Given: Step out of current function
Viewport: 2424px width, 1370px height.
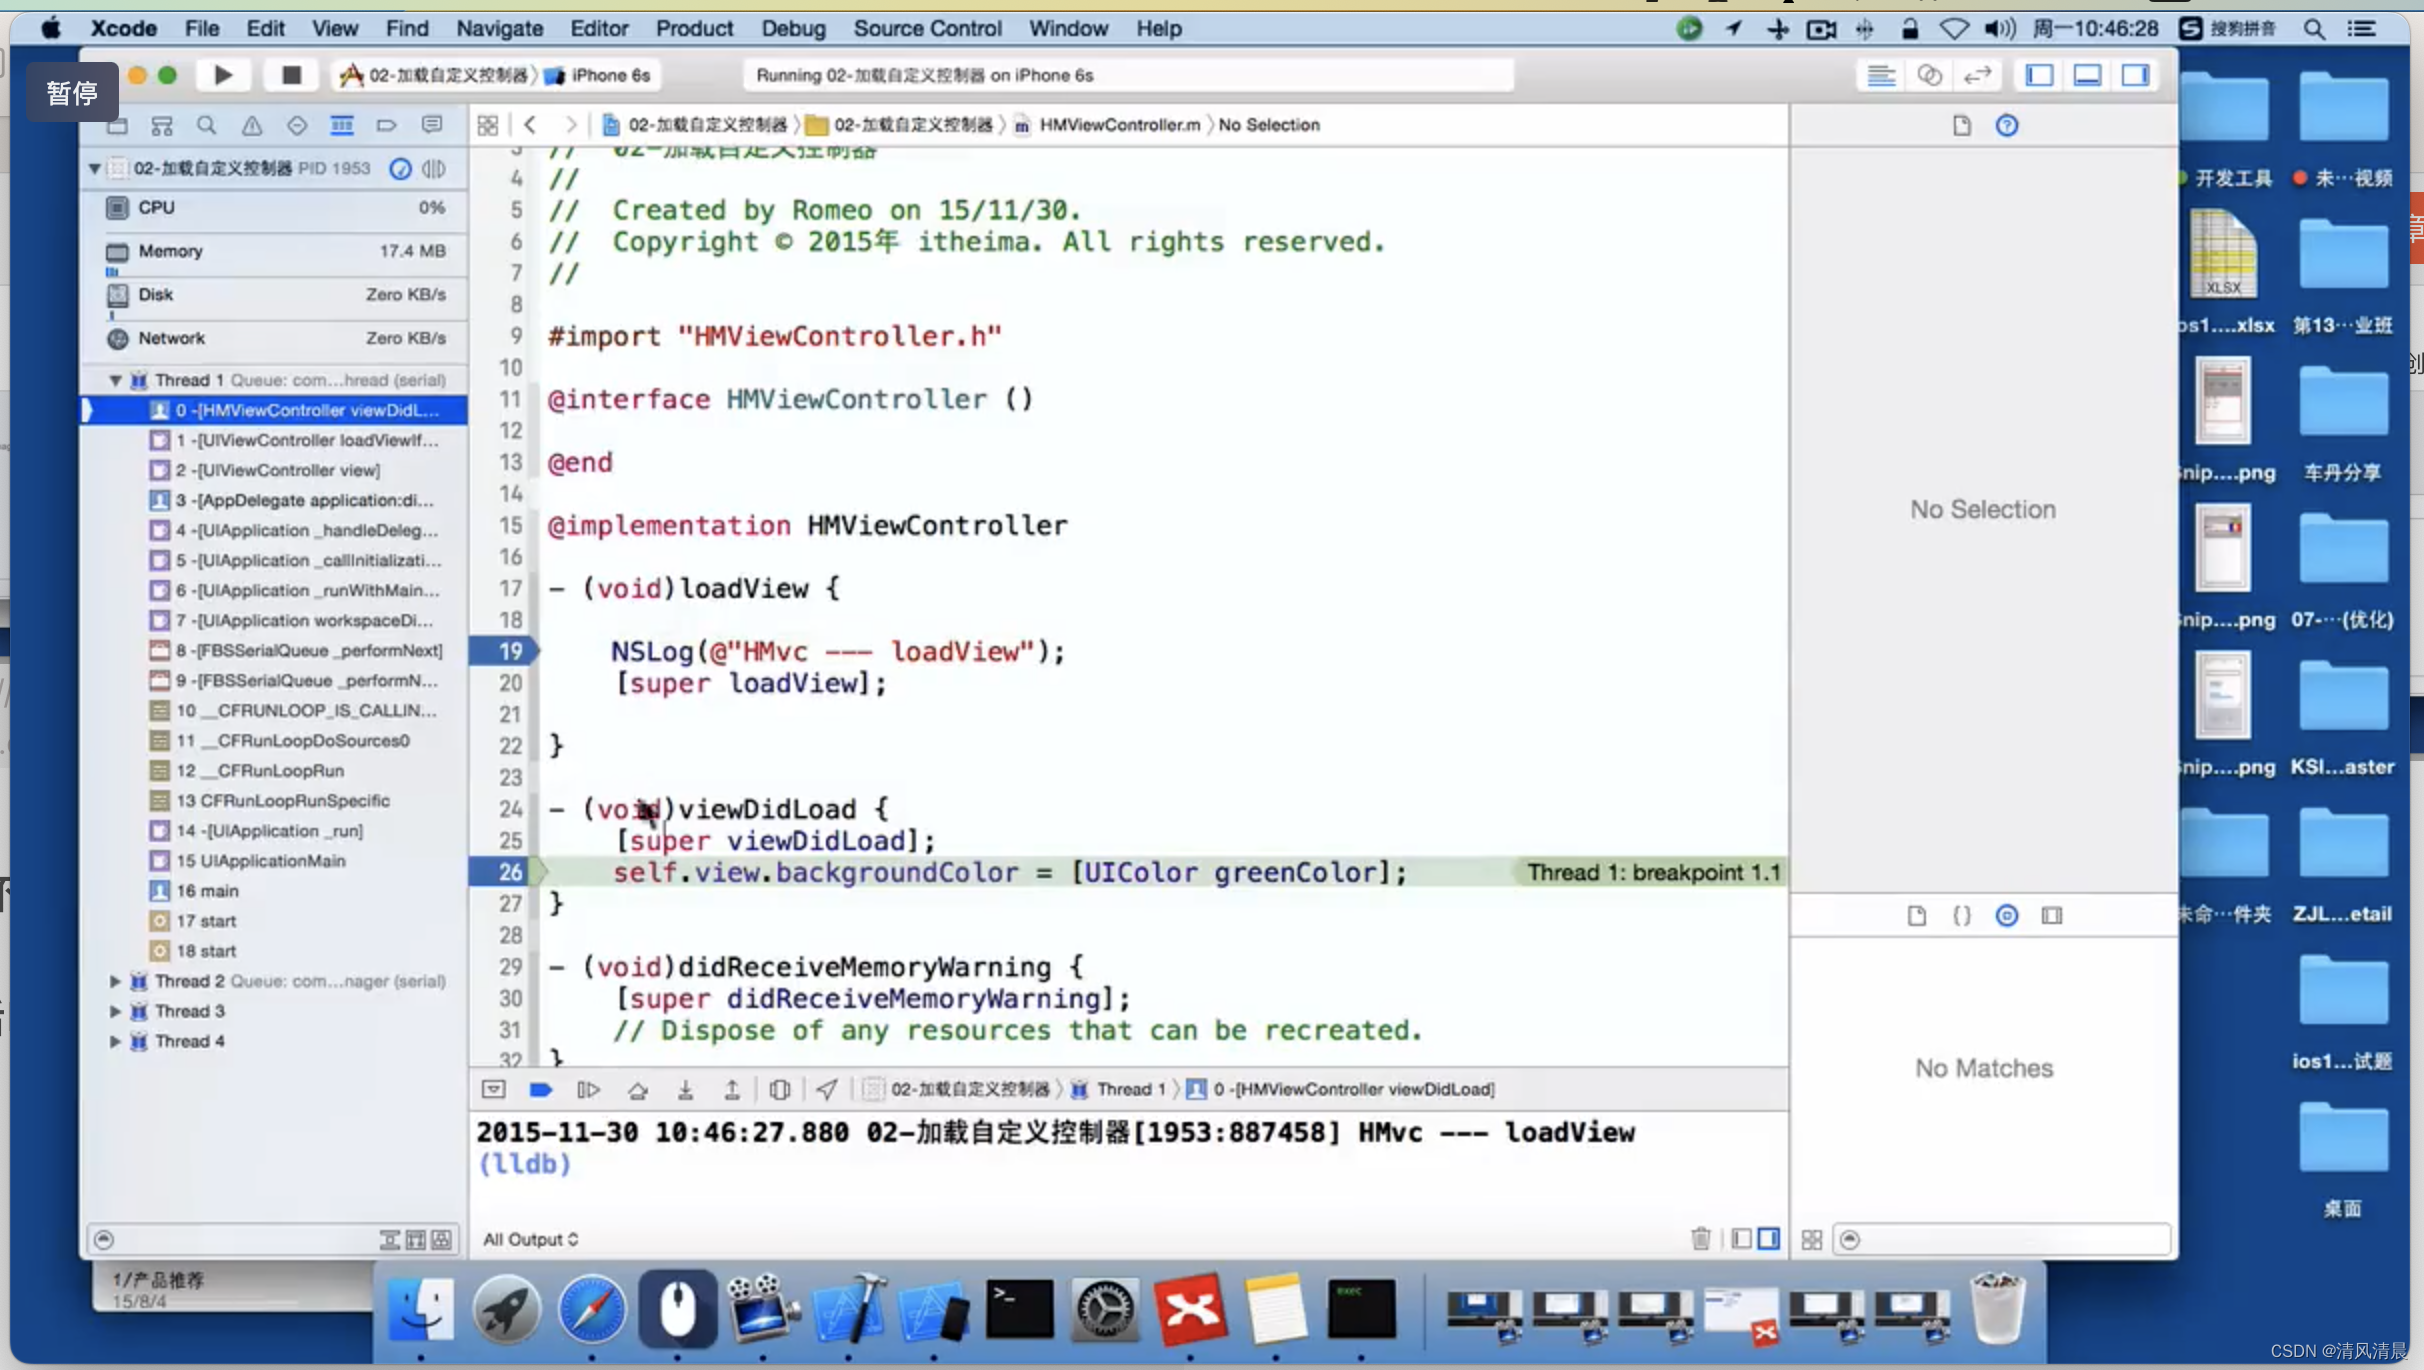Looking at the screenshot, I should [732, 1089].
